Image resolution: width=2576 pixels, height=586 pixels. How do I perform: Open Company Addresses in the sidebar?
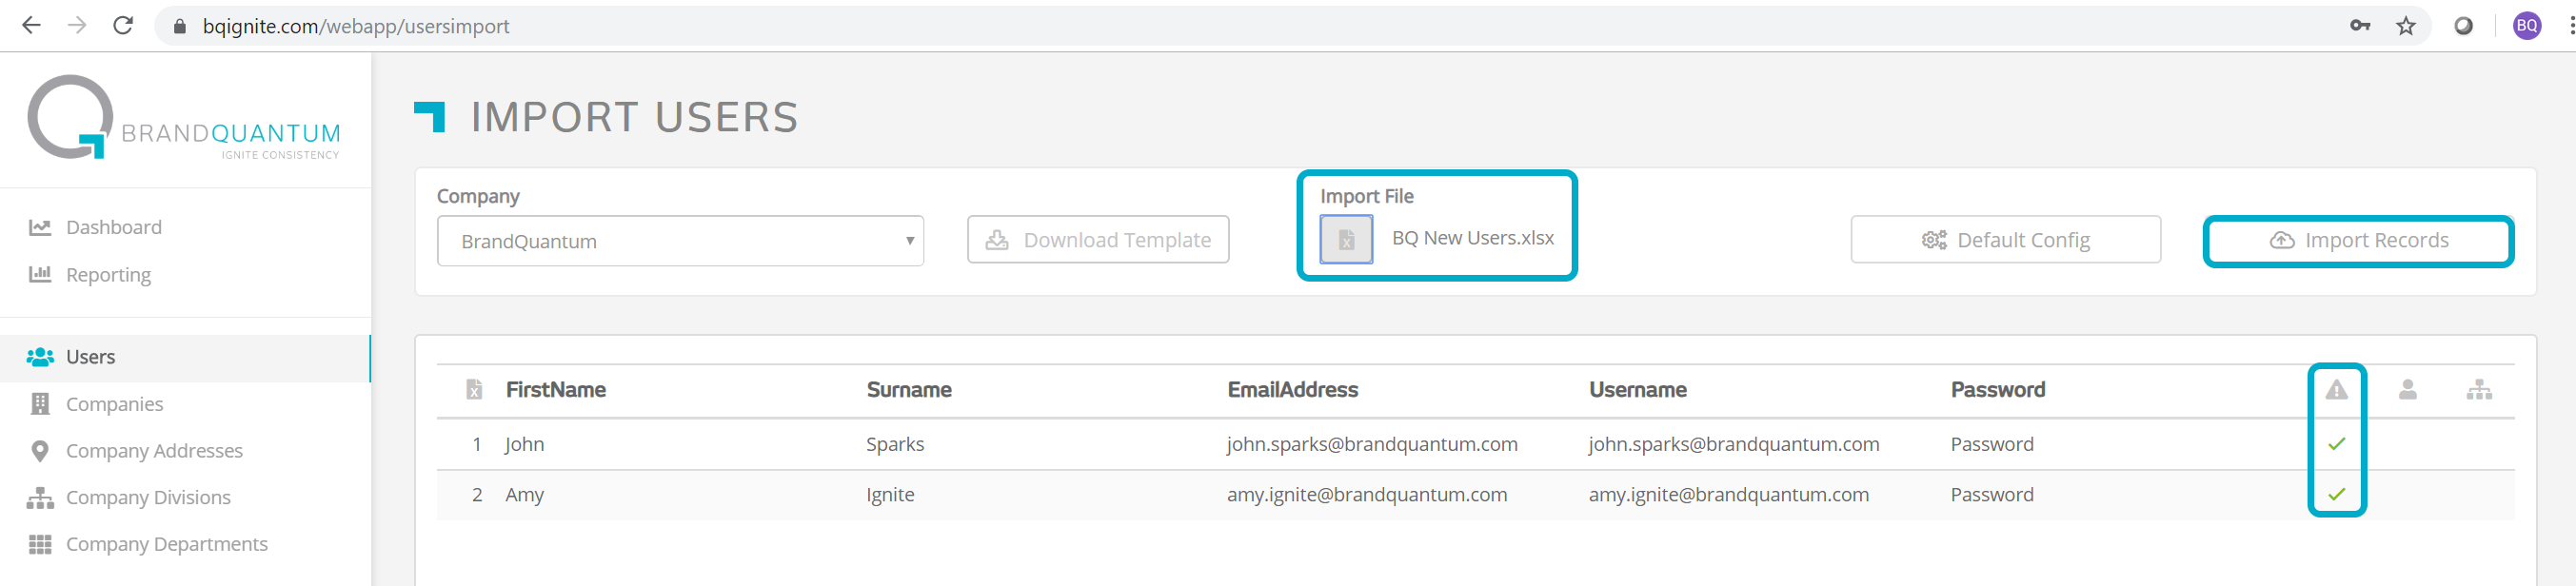154,451
